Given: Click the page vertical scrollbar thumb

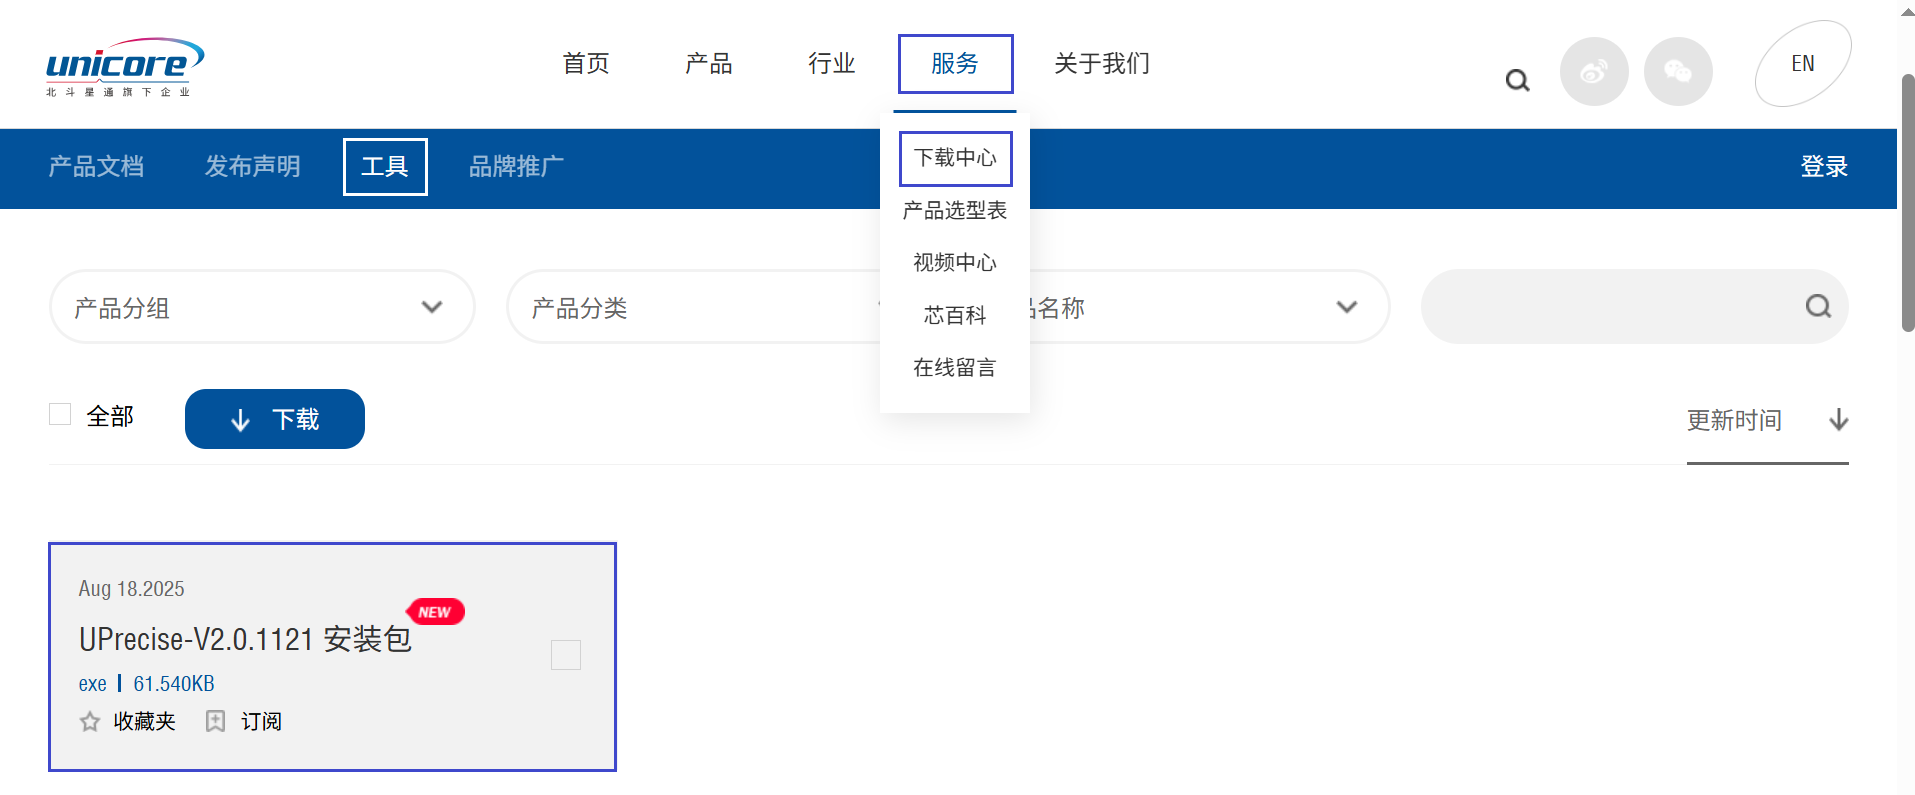Looking at the screenshot, I should pyautogui.click(x=1907, y=200).
